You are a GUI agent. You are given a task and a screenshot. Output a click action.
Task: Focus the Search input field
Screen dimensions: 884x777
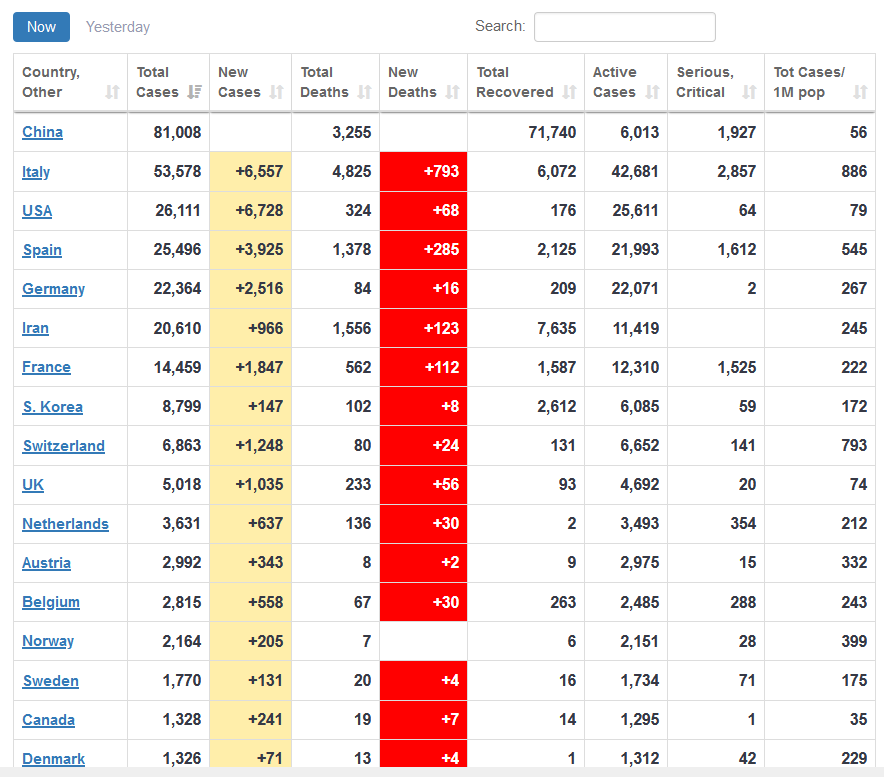[x=624, y=27]
